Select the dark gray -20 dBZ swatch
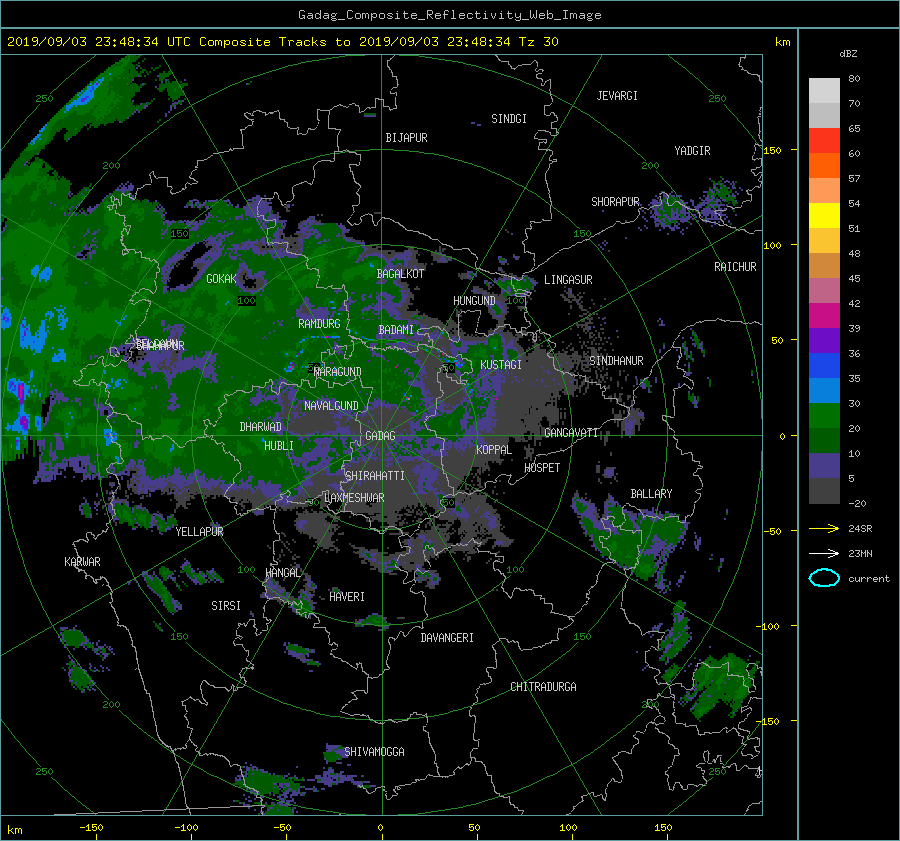This screenshot has width=900, height=841. [x=824, y=491]
